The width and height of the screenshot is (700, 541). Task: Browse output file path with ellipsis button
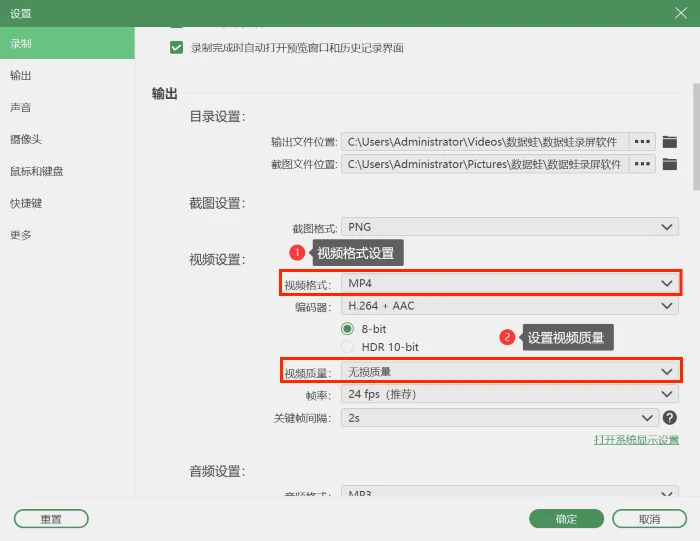642,141
